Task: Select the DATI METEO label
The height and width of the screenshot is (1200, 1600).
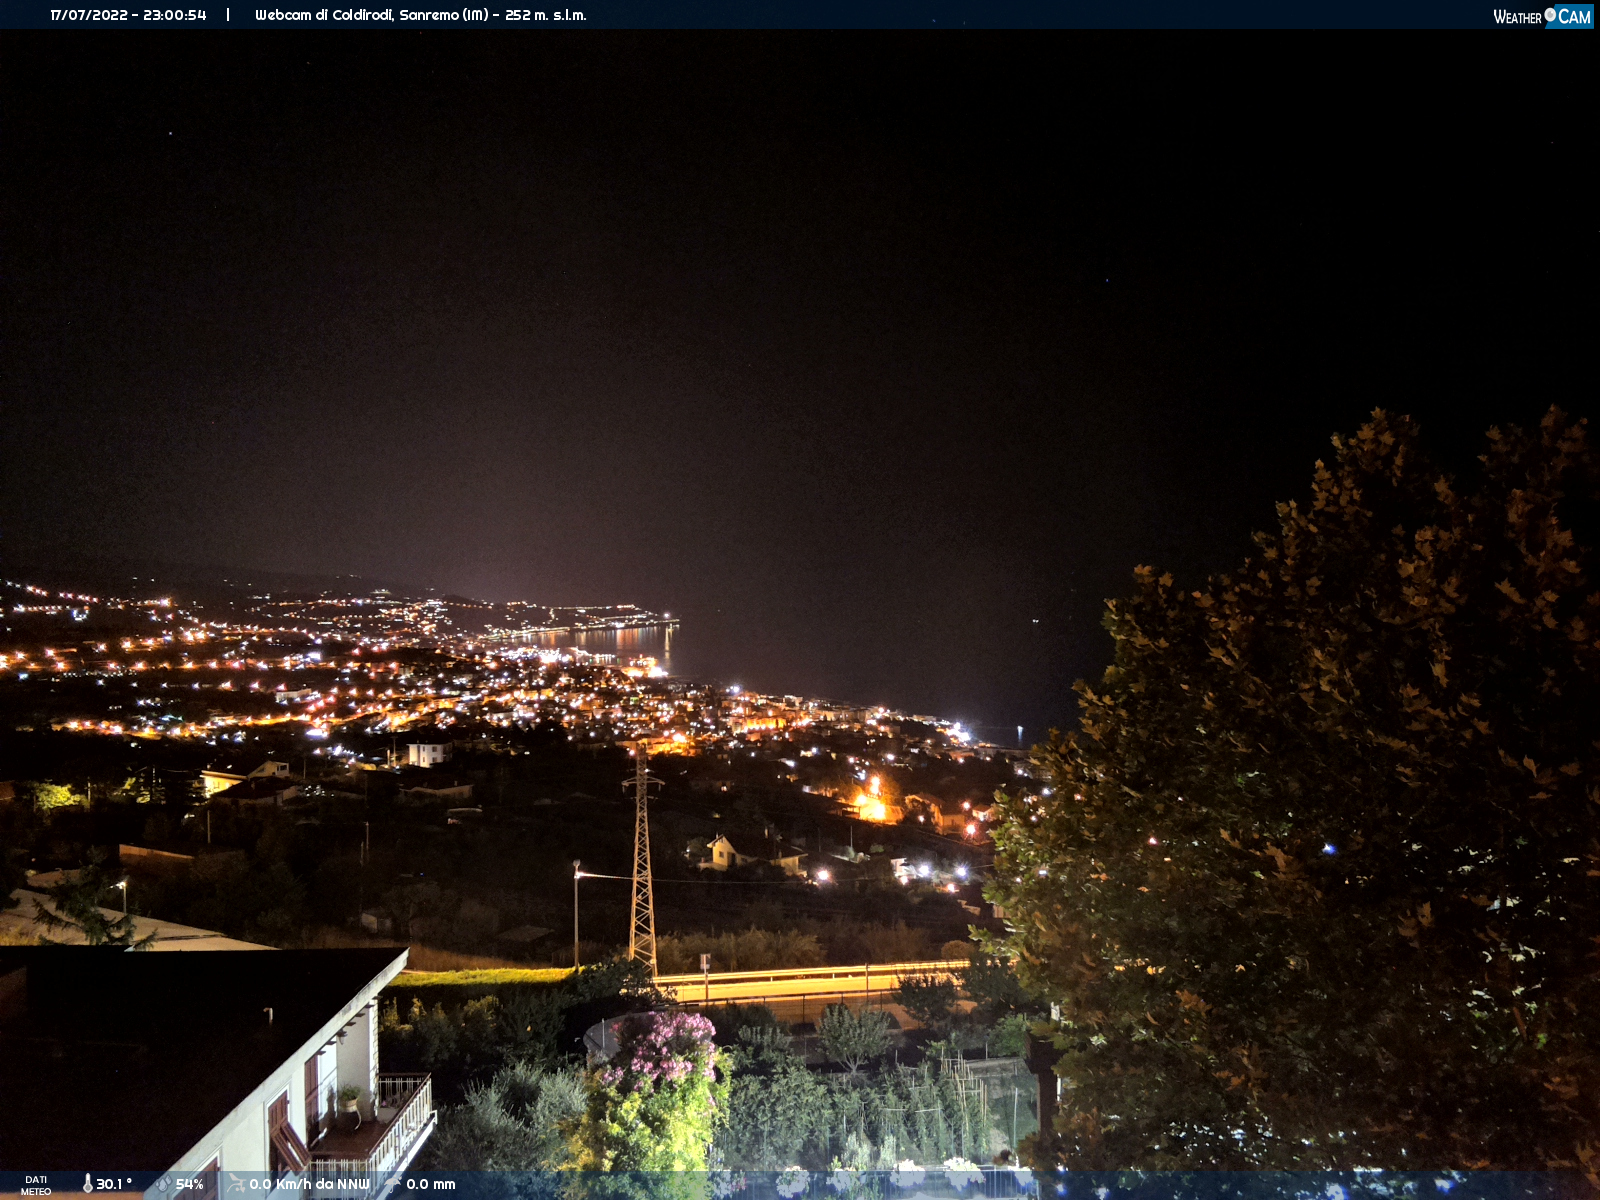Action: (36, 1185)
